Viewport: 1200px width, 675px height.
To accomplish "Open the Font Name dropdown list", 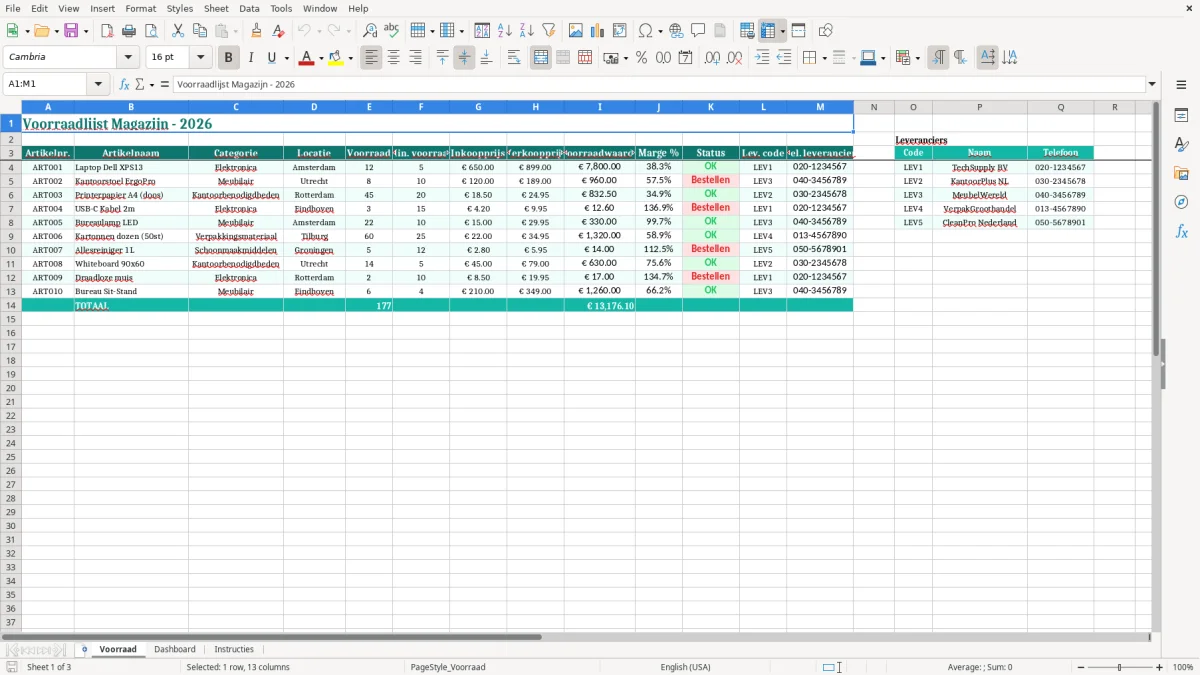I will coord(127,58).
